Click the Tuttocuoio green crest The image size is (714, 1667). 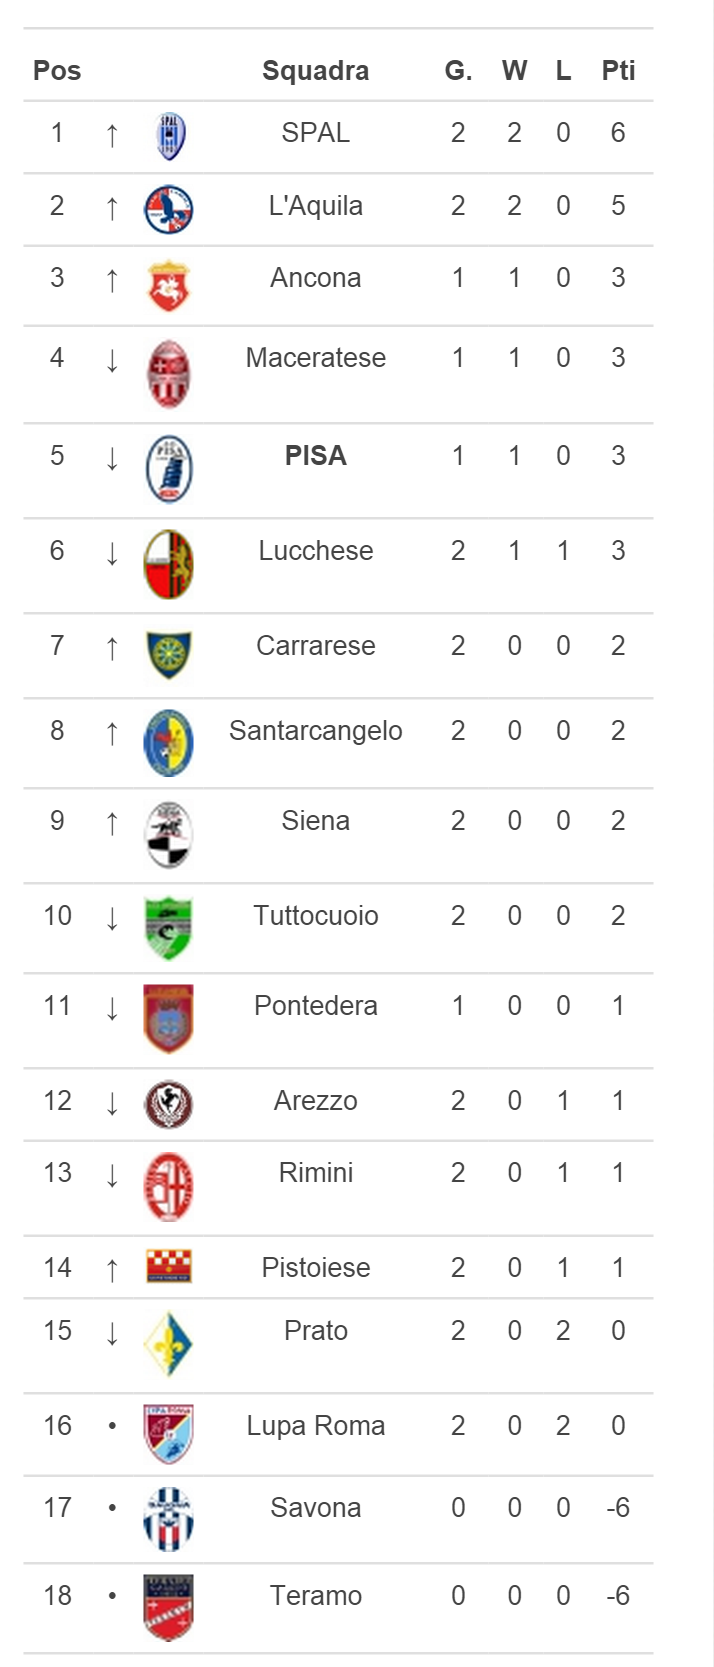(168, 927)
